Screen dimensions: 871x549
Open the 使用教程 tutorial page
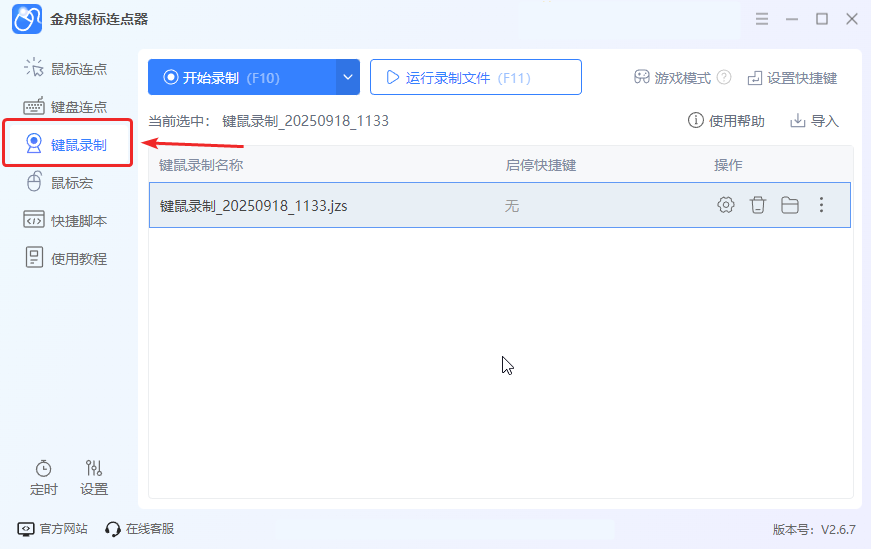(66, 258)
